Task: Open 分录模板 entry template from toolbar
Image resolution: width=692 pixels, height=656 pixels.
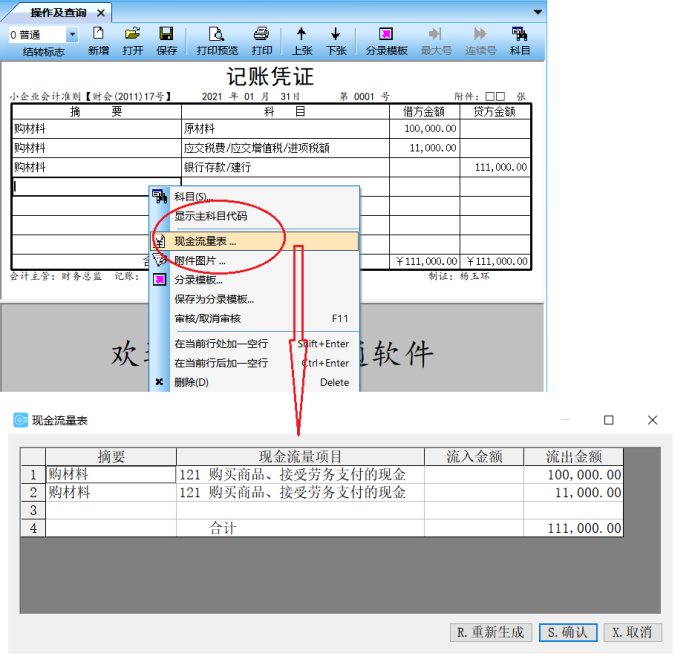Action: (x=386, y=40)
